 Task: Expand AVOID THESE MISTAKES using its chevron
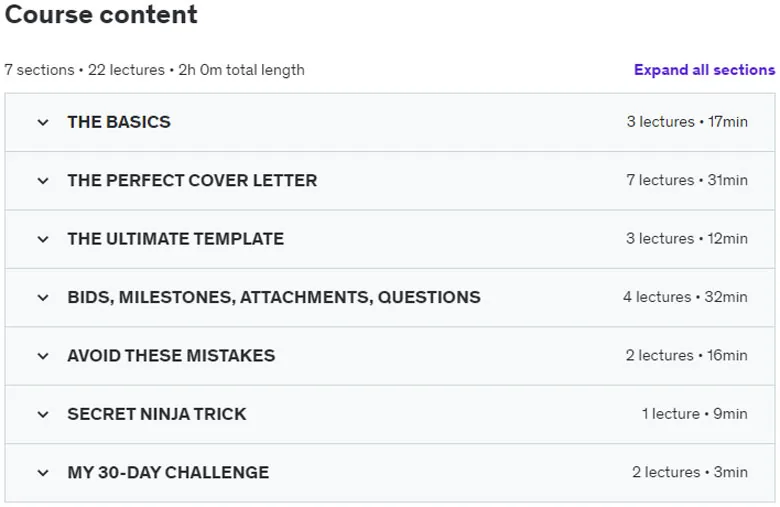pyautogui.click(x=43, y=356)
